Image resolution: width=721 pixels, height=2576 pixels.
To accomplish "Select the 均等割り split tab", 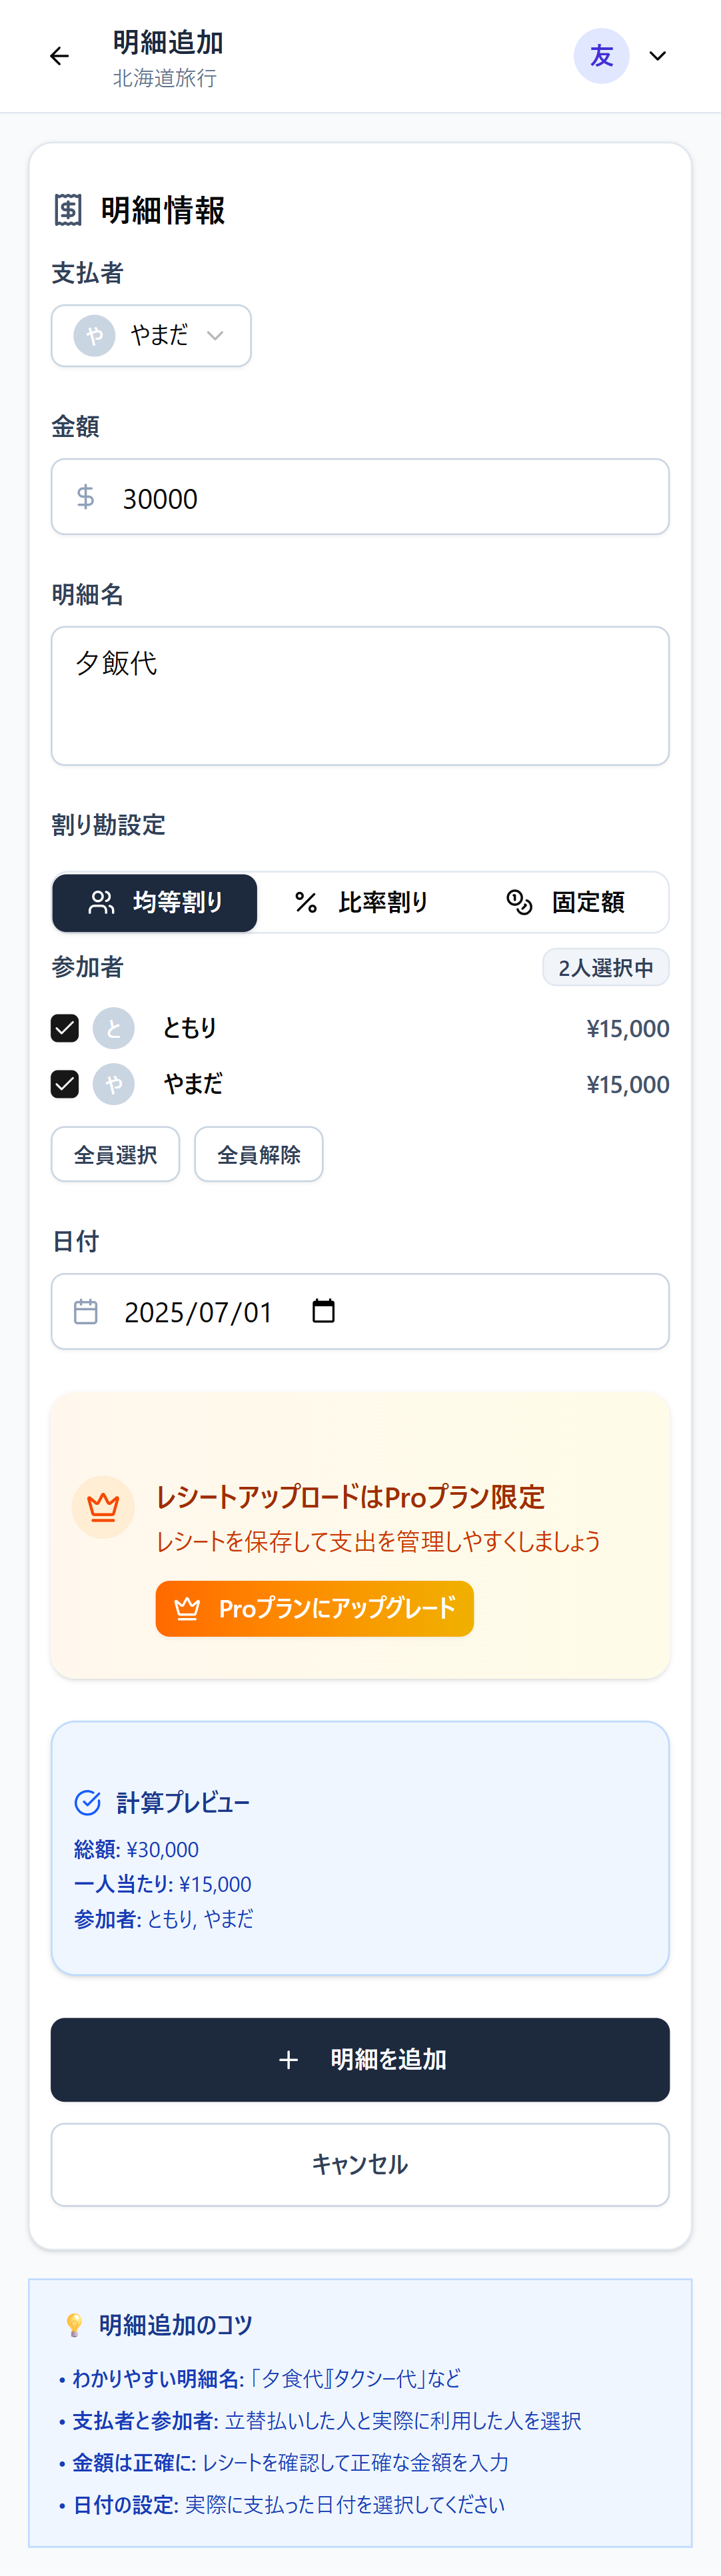I will click(155, 902).
